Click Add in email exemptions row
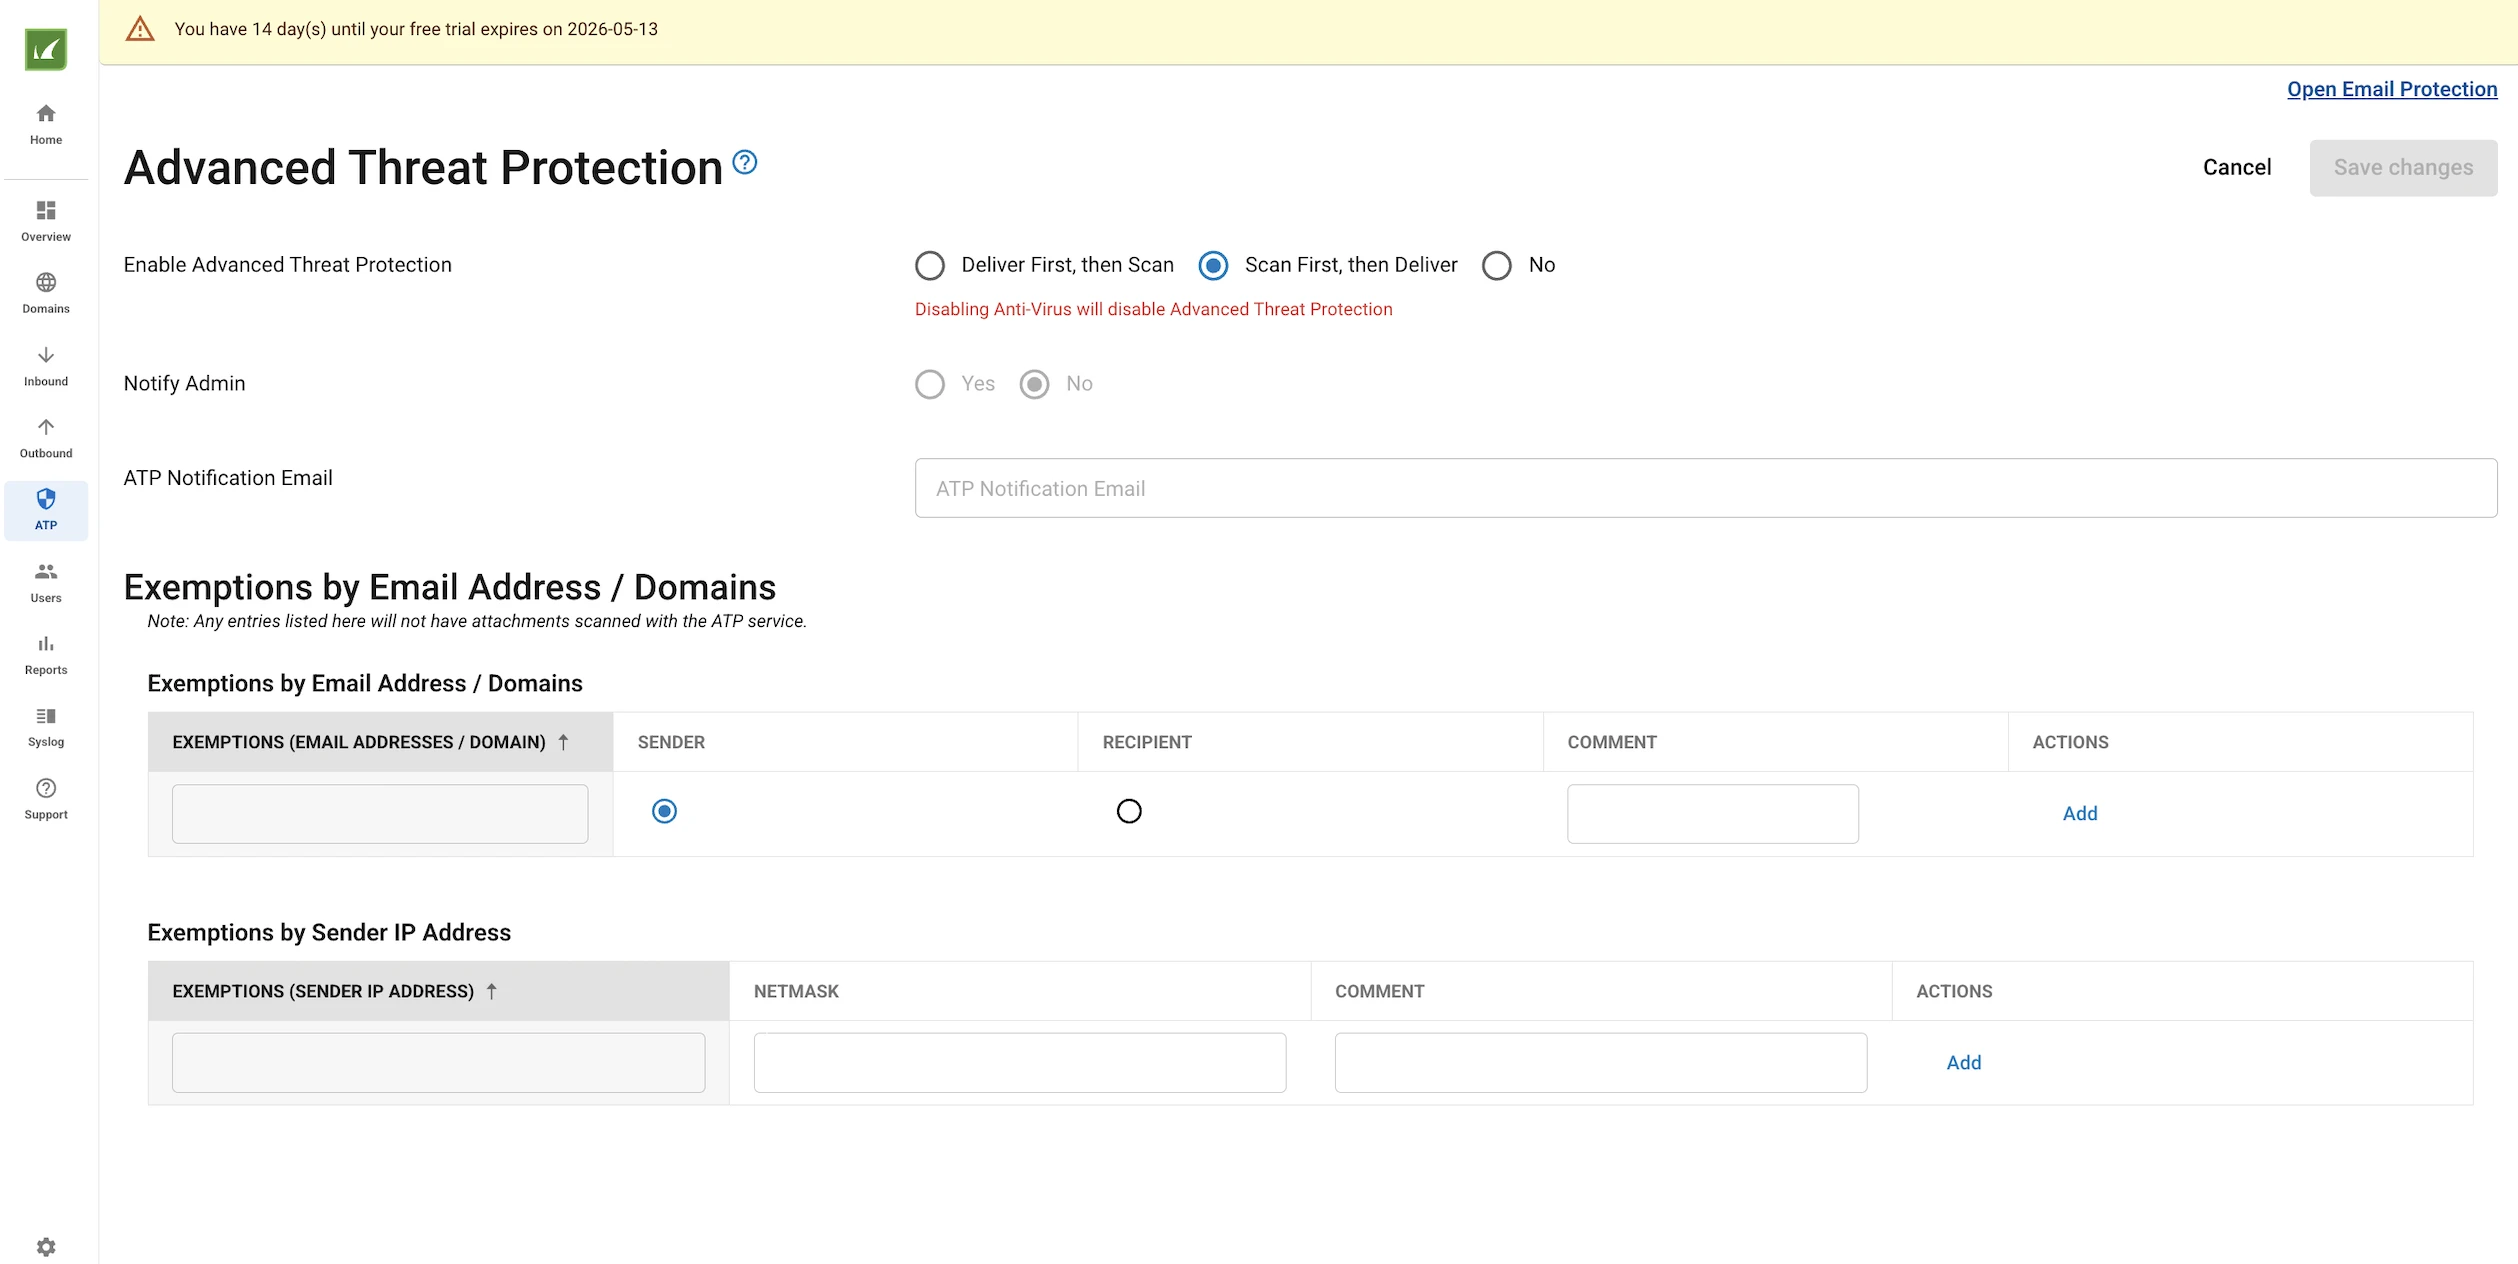This screenshot has height=1264, width=2518. [2080, 813]
